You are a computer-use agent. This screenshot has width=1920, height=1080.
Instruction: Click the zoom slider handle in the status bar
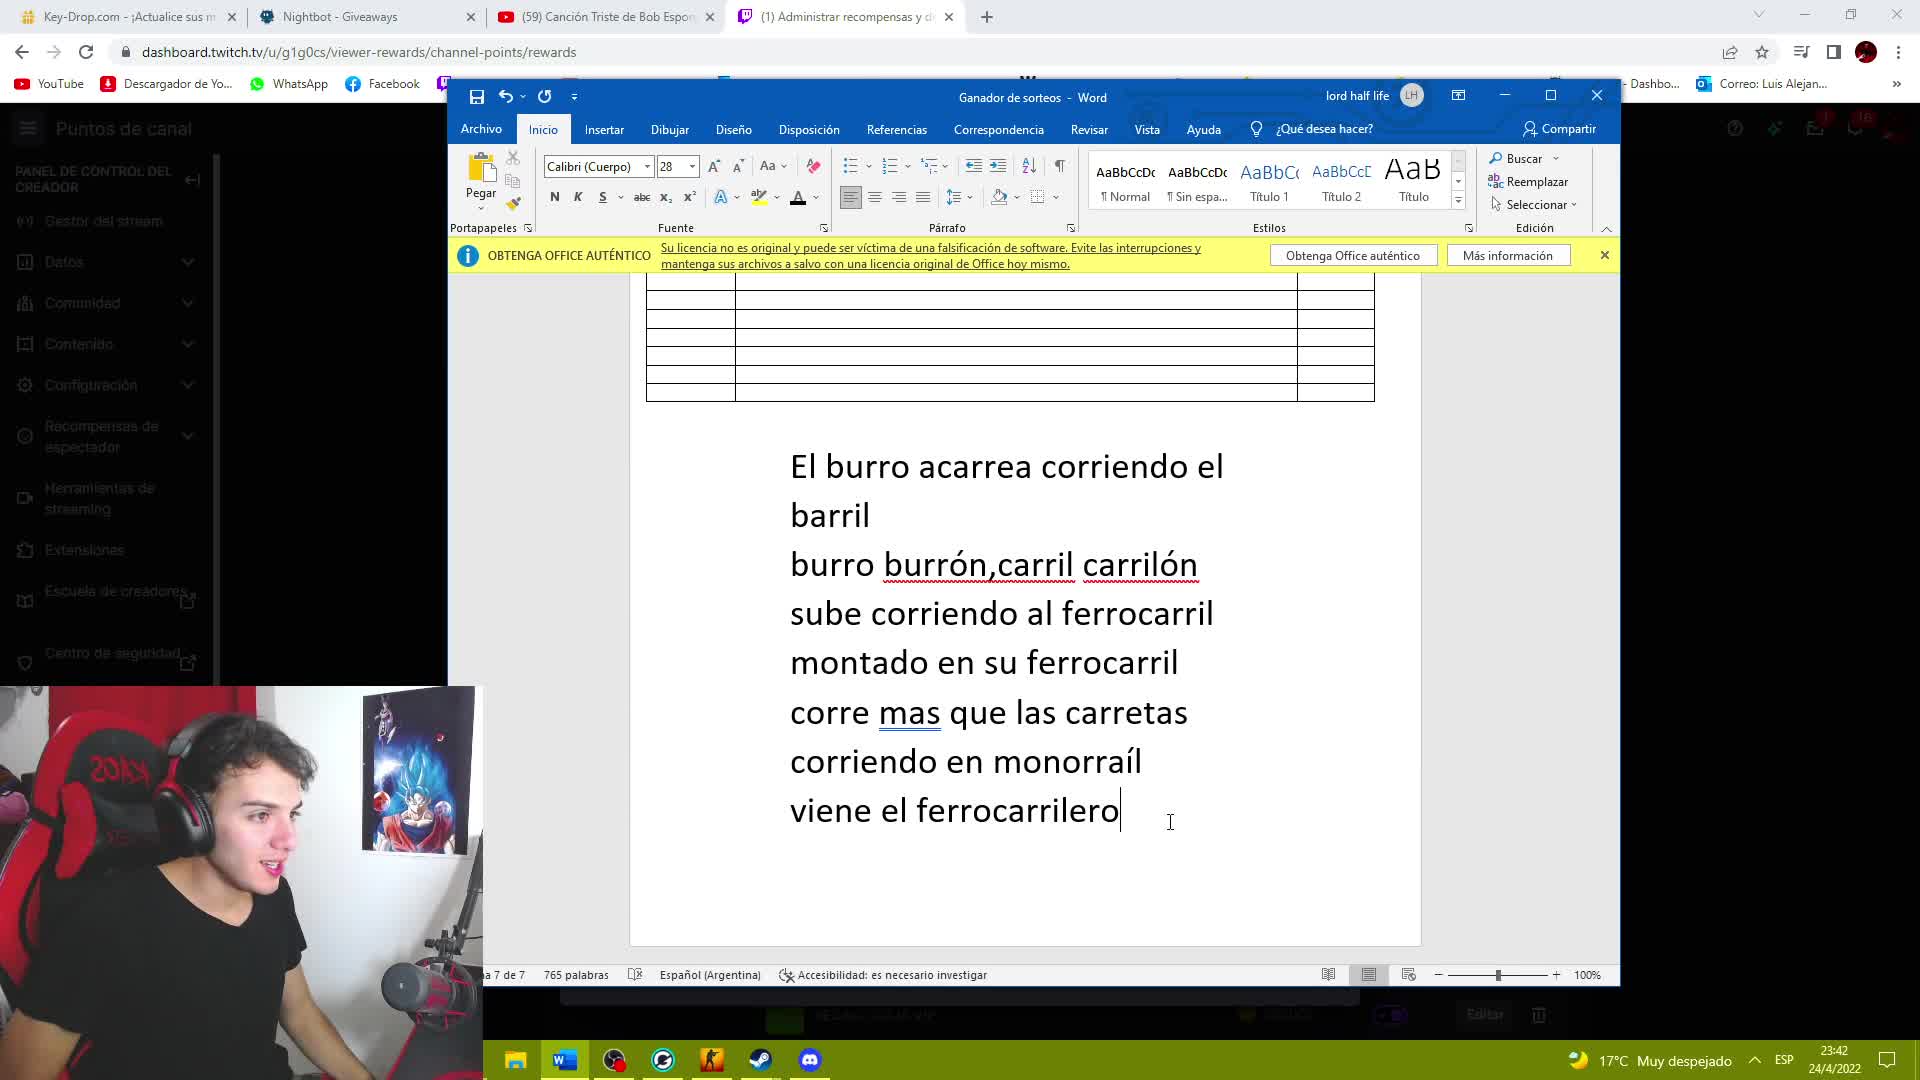click(1498, 975)
